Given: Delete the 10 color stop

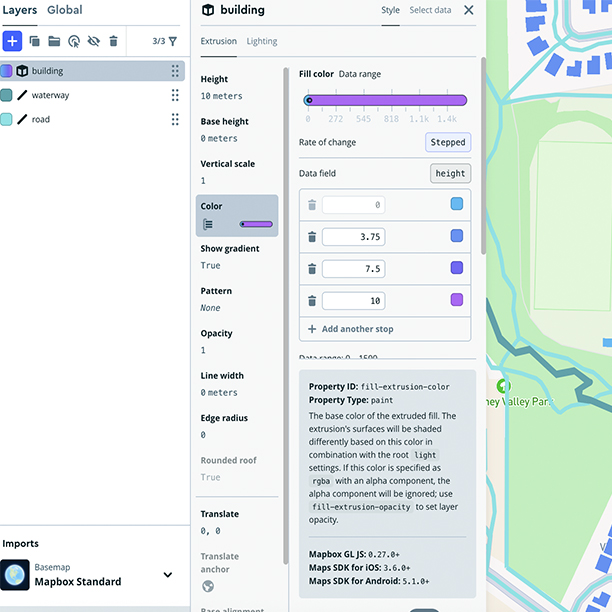Looking at the screenshot, I should pos(312,301).
